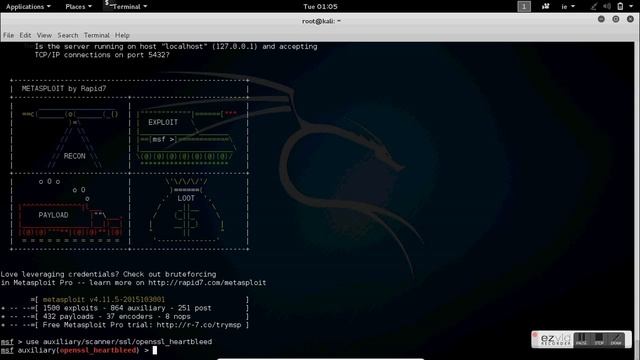Click the red 'openssl_heartbleed' module name

point(98,350)
